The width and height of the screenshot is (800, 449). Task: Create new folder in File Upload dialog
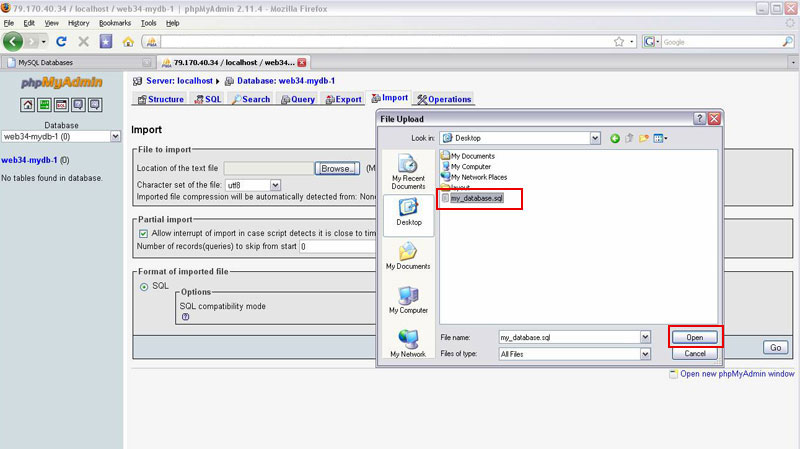(x=644, y=138)
